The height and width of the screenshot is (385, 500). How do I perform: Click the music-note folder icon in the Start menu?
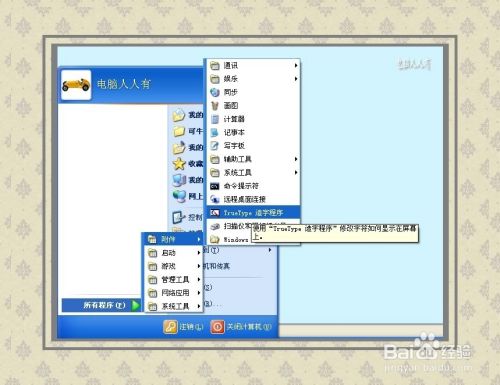[x=179, y=147]
